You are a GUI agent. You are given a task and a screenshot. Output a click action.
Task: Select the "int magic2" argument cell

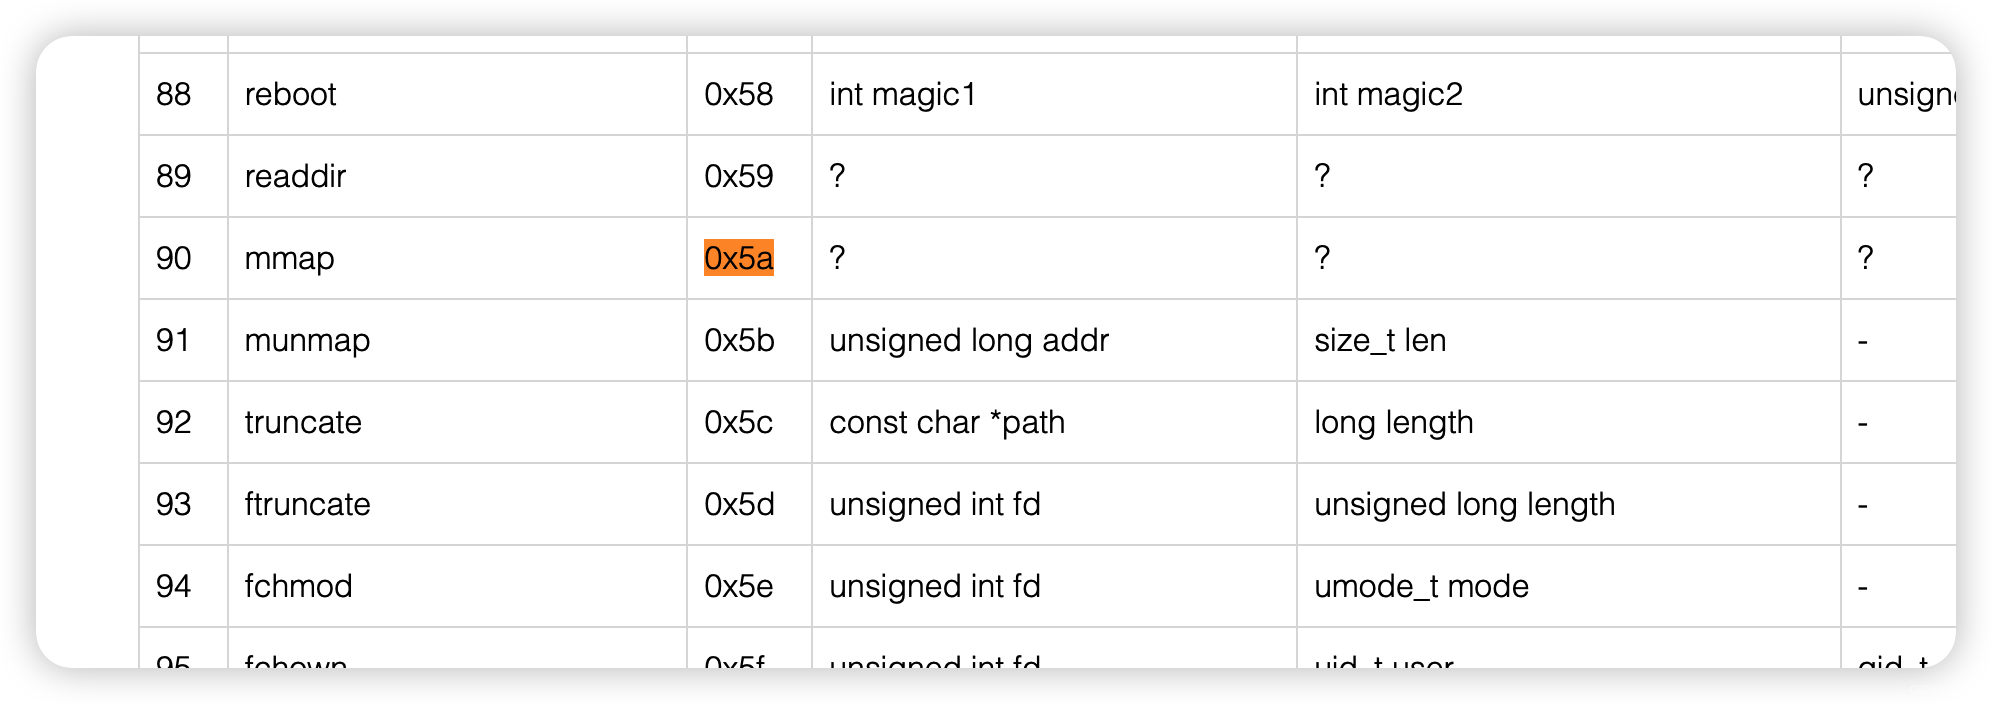click(x=1388, y=94)
